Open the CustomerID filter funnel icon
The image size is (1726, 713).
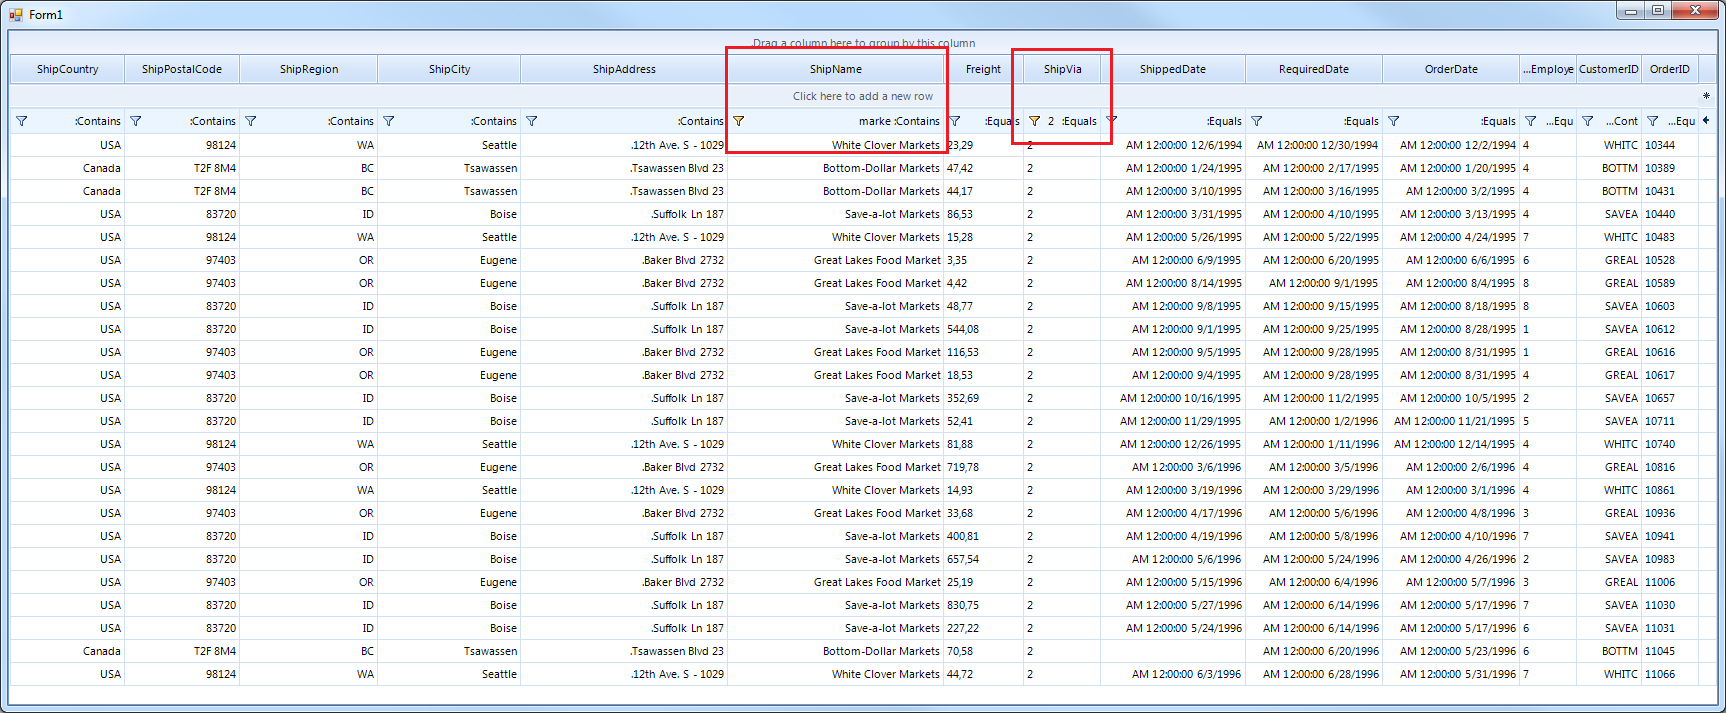(1588, 121)
